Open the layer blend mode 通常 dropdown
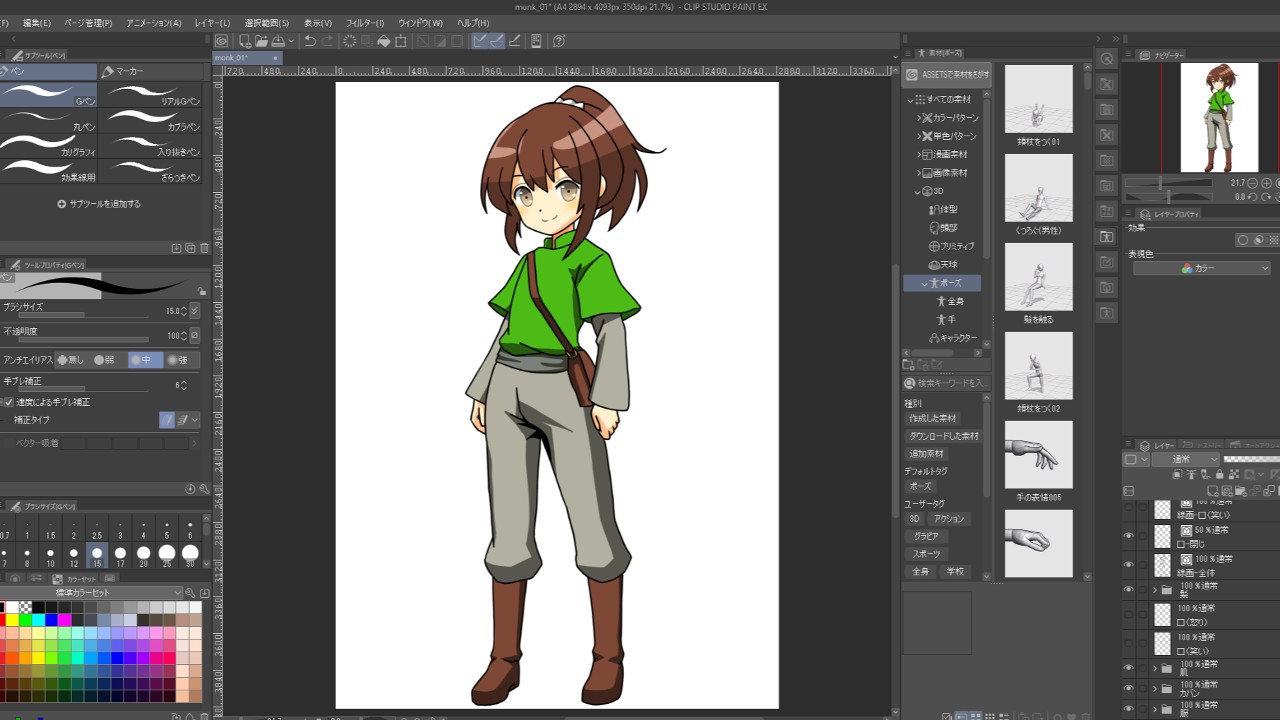 (x=1184, y=460)
